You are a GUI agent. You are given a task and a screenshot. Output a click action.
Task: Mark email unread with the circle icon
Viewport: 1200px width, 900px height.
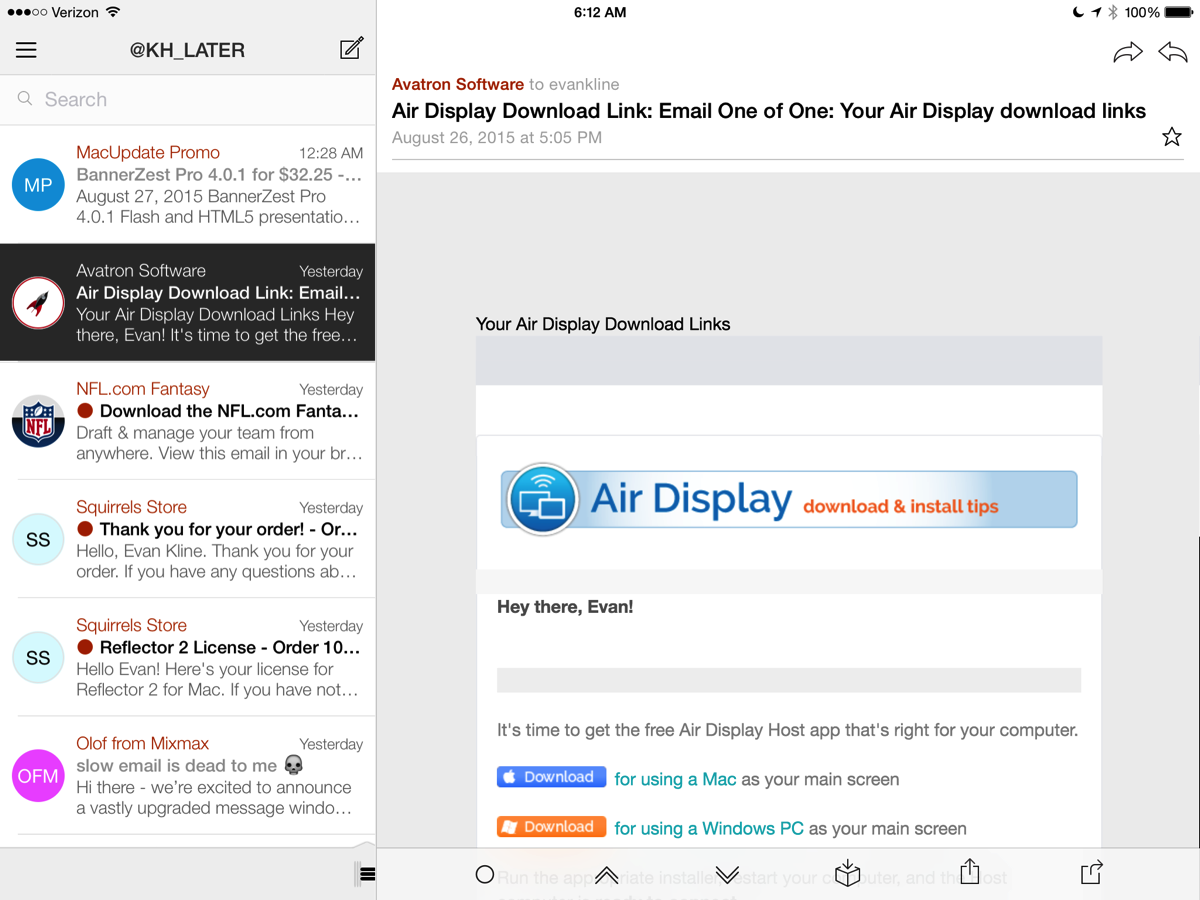[485, 873]
